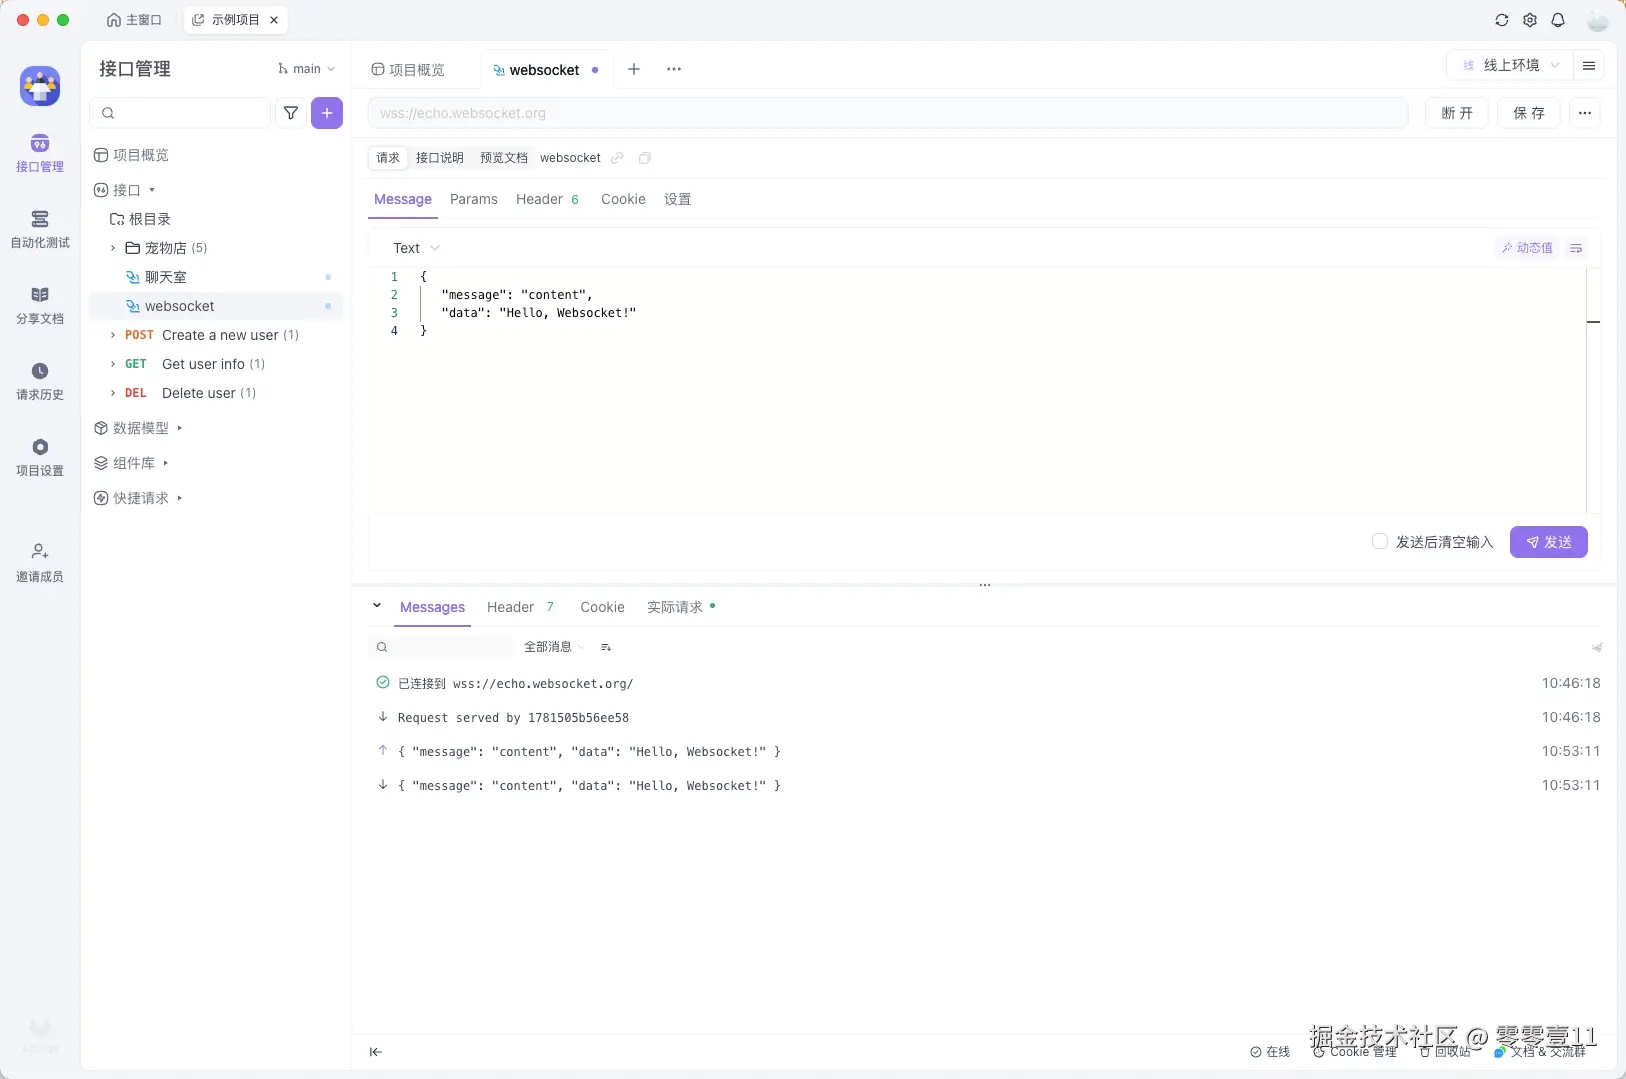Open Cookie 管理 in the status bar
Image resolution: width=1626 pixels, height=1079 pixels.
pyautogui.click(x=1354, y=1051)
